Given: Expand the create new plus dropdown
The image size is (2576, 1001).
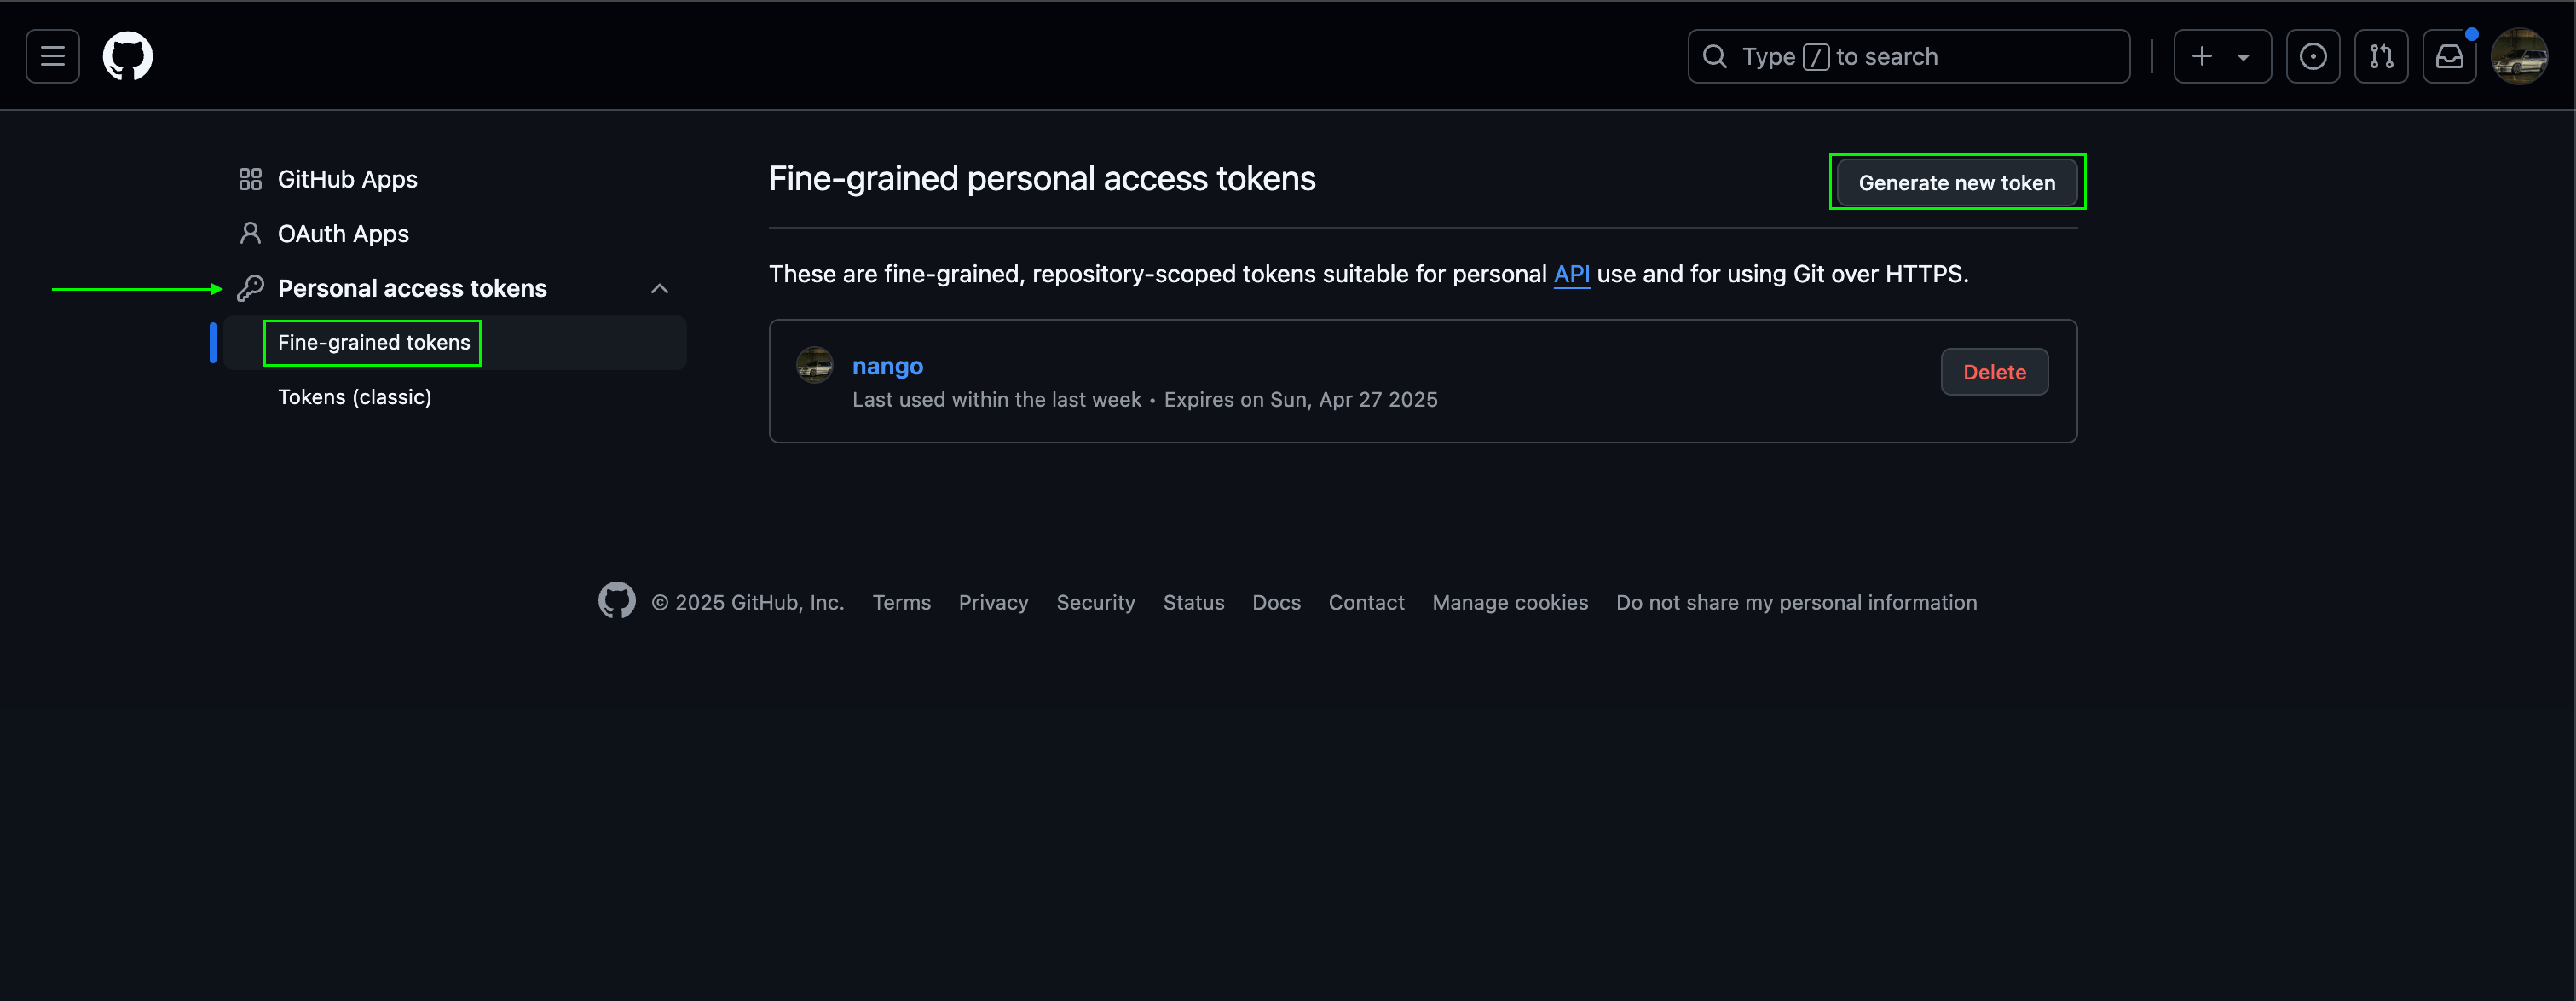Looking at the screenshot, I should 2221,56.
